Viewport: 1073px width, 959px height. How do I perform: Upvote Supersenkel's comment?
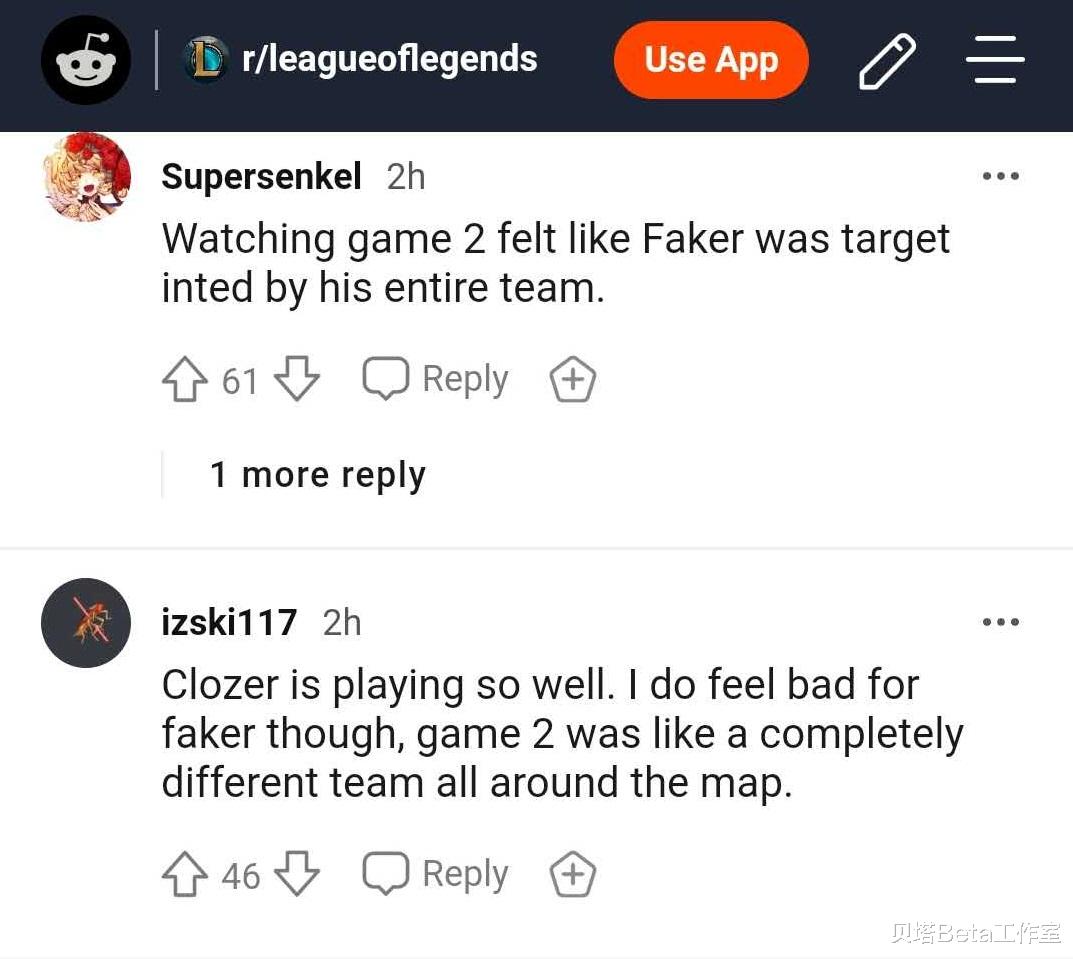pos(184,379)
